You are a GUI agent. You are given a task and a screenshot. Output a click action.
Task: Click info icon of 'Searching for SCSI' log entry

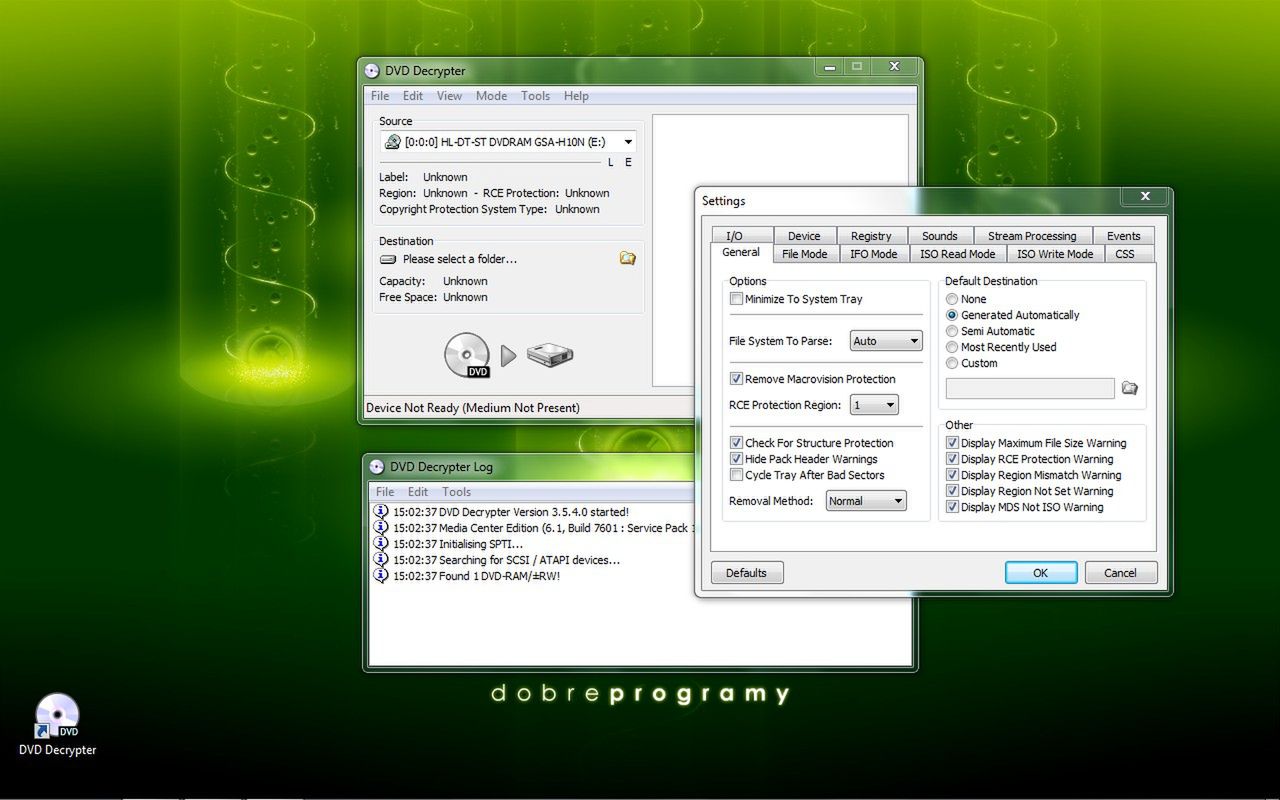(x=381, y=560)
